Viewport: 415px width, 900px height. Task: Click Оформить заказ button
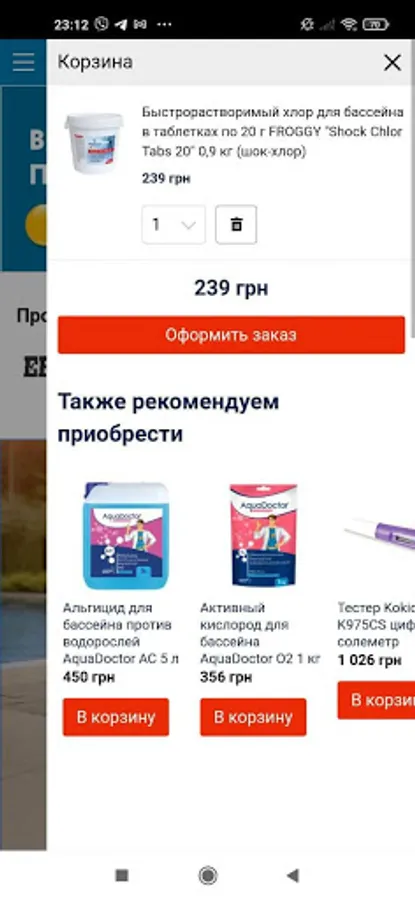(x=231, y=335)
